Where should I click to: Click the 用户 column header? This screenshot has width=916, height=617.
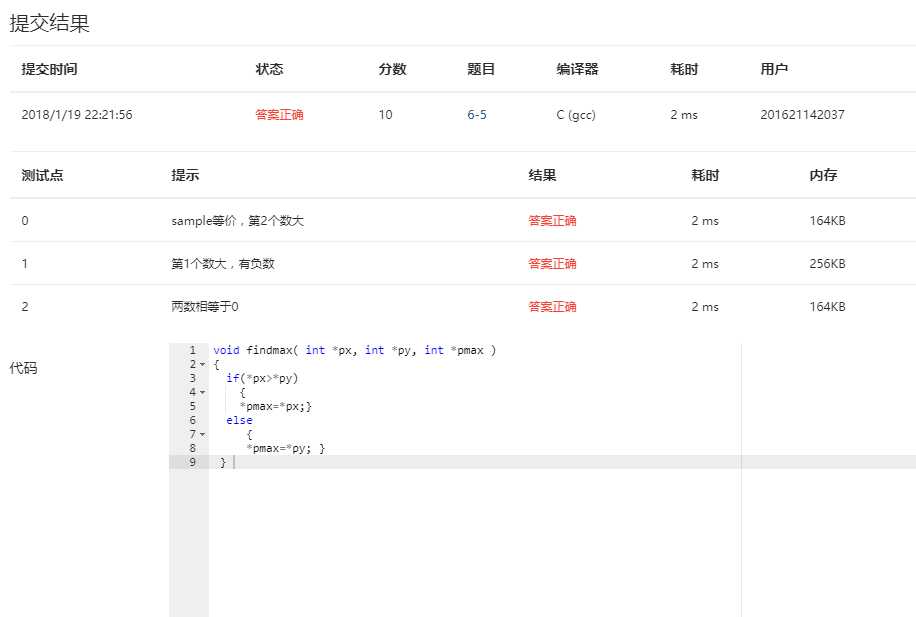tap(774, 69)
